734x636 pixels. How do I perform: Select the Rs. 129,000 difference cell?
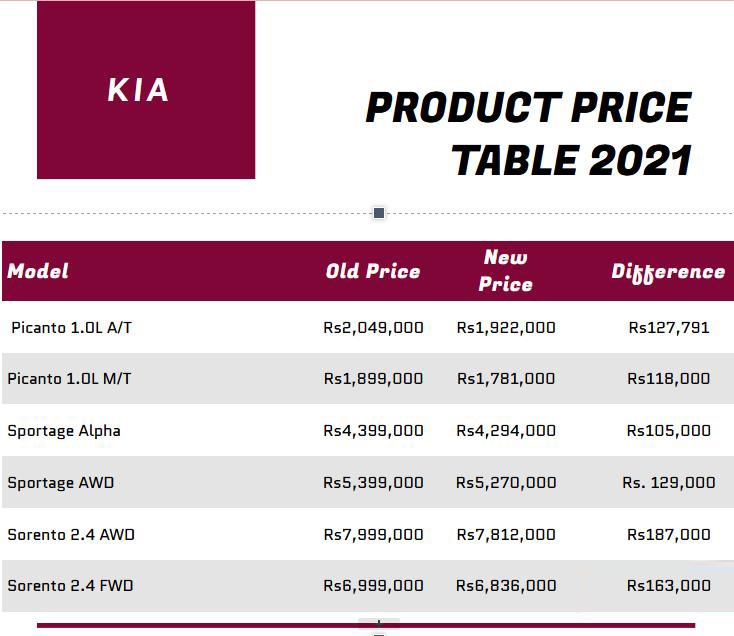(669, 483)
